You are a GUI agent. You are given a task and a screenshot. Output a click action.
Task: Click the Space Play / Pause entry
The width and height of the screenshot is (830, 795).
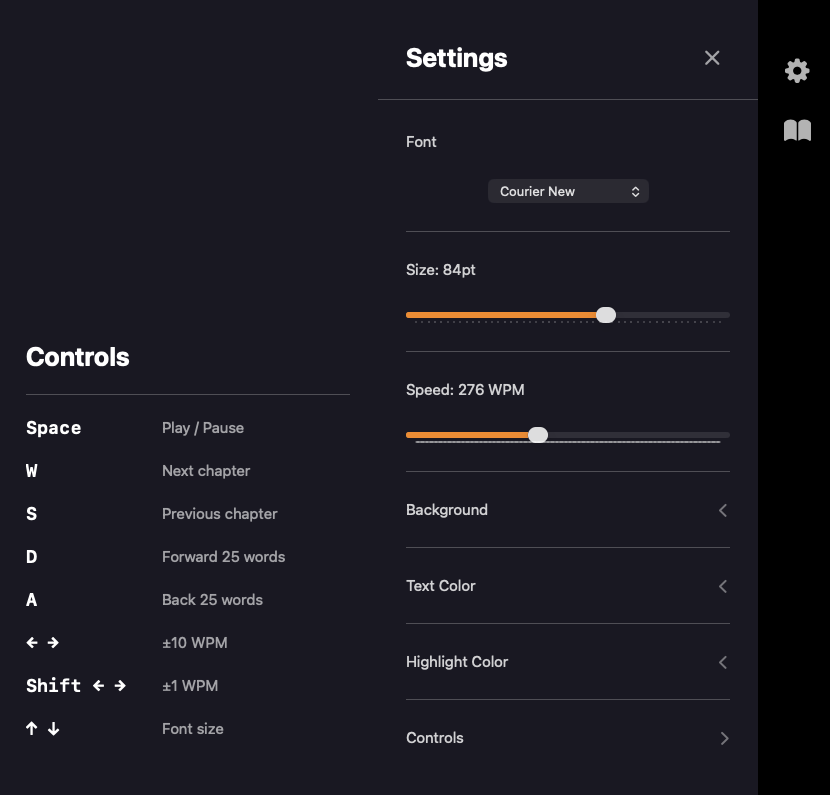point(135,428)
